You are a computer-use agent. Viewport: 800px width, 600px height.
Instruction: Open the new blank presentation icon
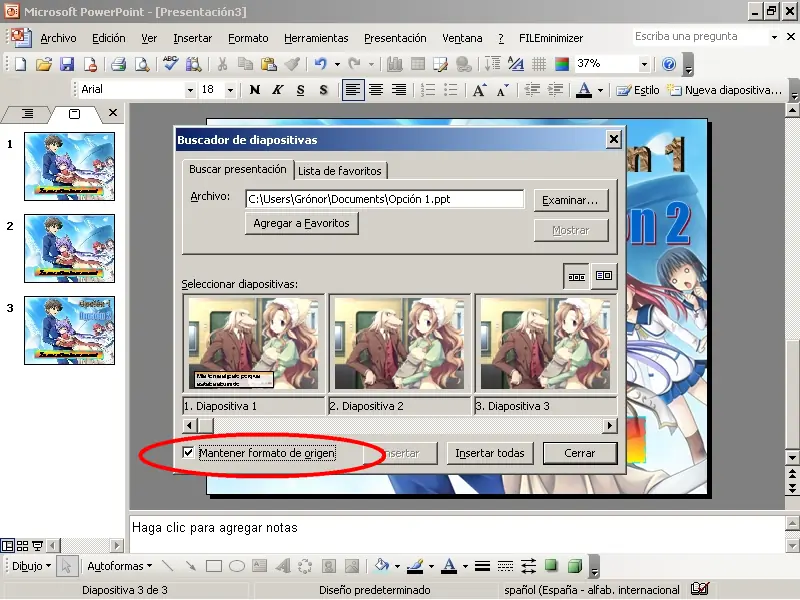coord(20,64)
